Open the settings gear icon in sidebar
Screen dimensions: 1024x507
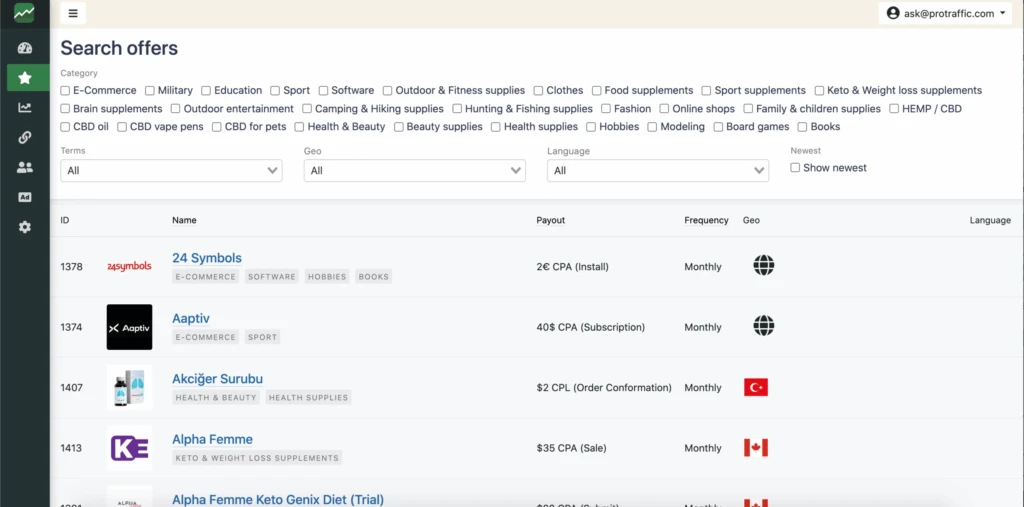(25, 227)
